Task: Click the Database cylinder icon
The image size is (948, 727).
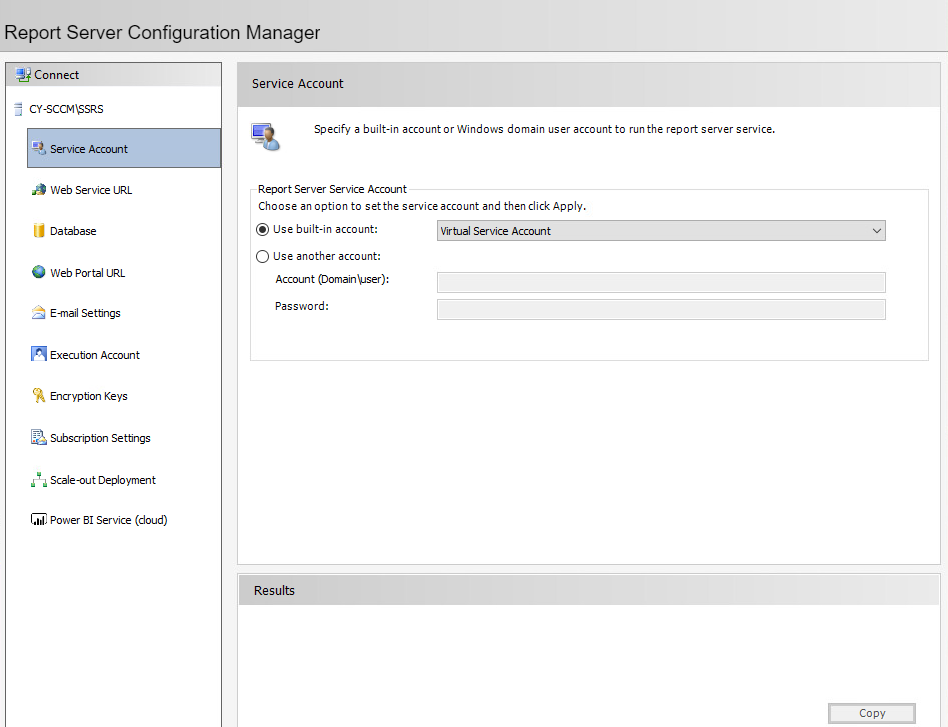Action: click(39, 230)
